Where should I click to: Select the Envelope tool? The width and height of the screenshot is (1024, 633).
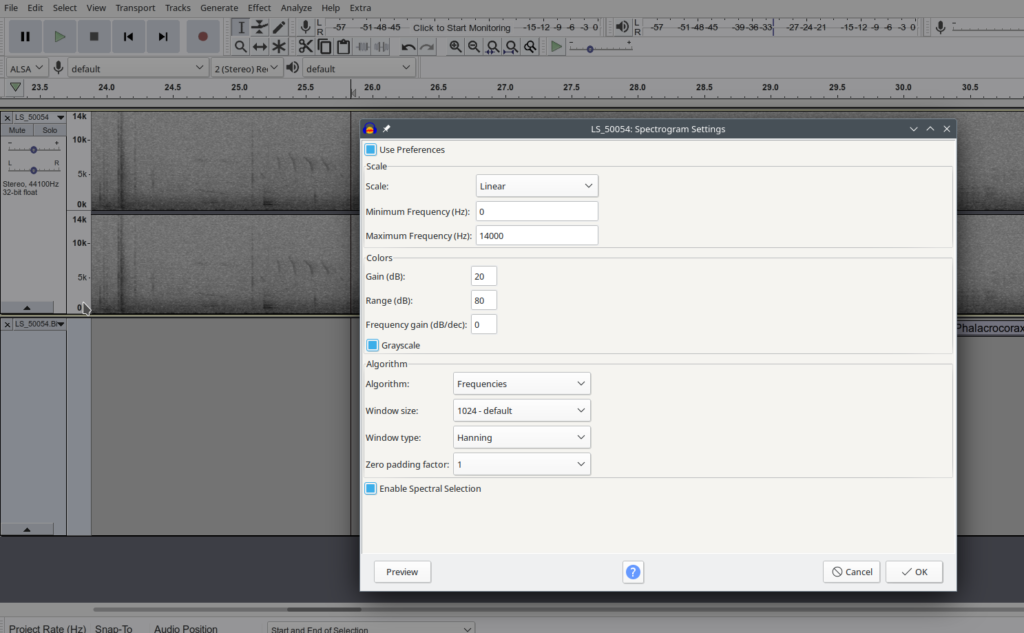coord(260,27)
